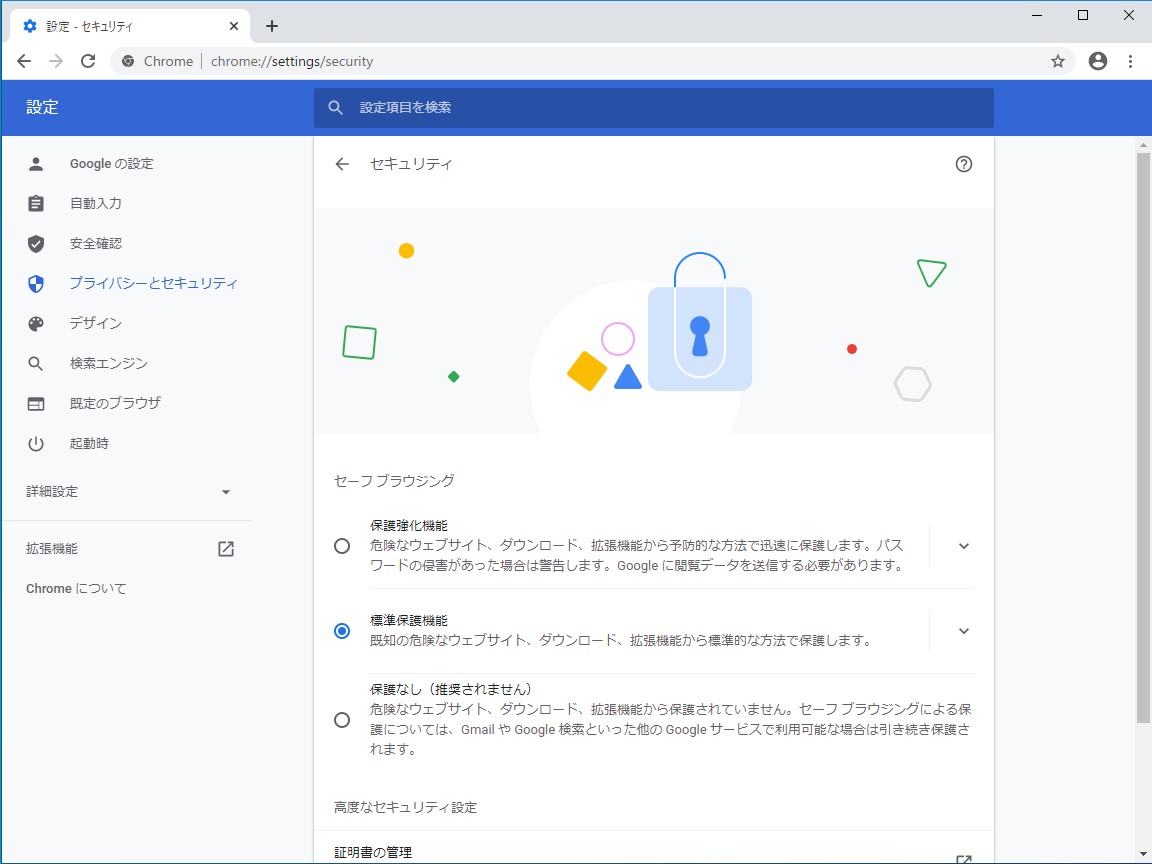Expand details for 保護強化機能
The height and width of the screenshot is (864, 1152).
pyautogui.click(x=963, y=546)
